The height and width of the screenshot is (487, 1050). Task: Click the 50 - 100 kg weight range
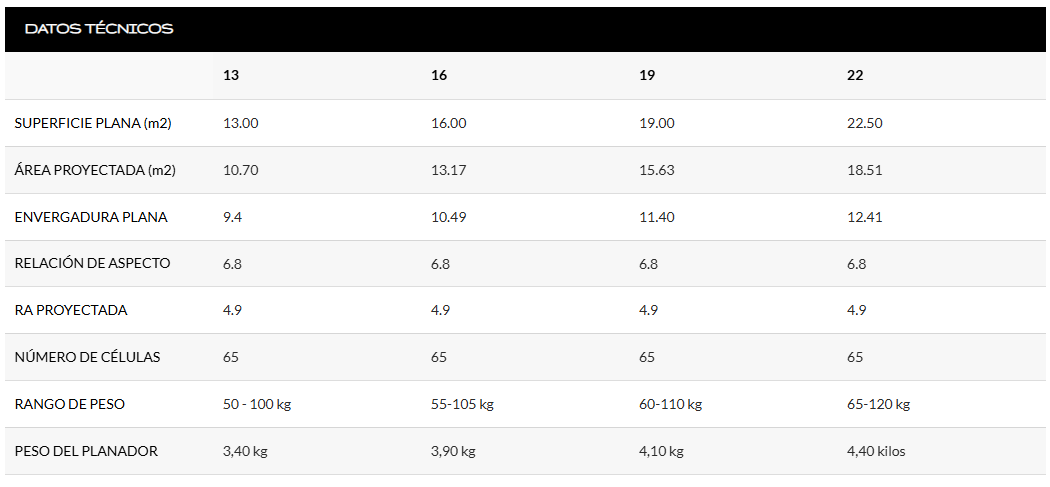[257, 405]
